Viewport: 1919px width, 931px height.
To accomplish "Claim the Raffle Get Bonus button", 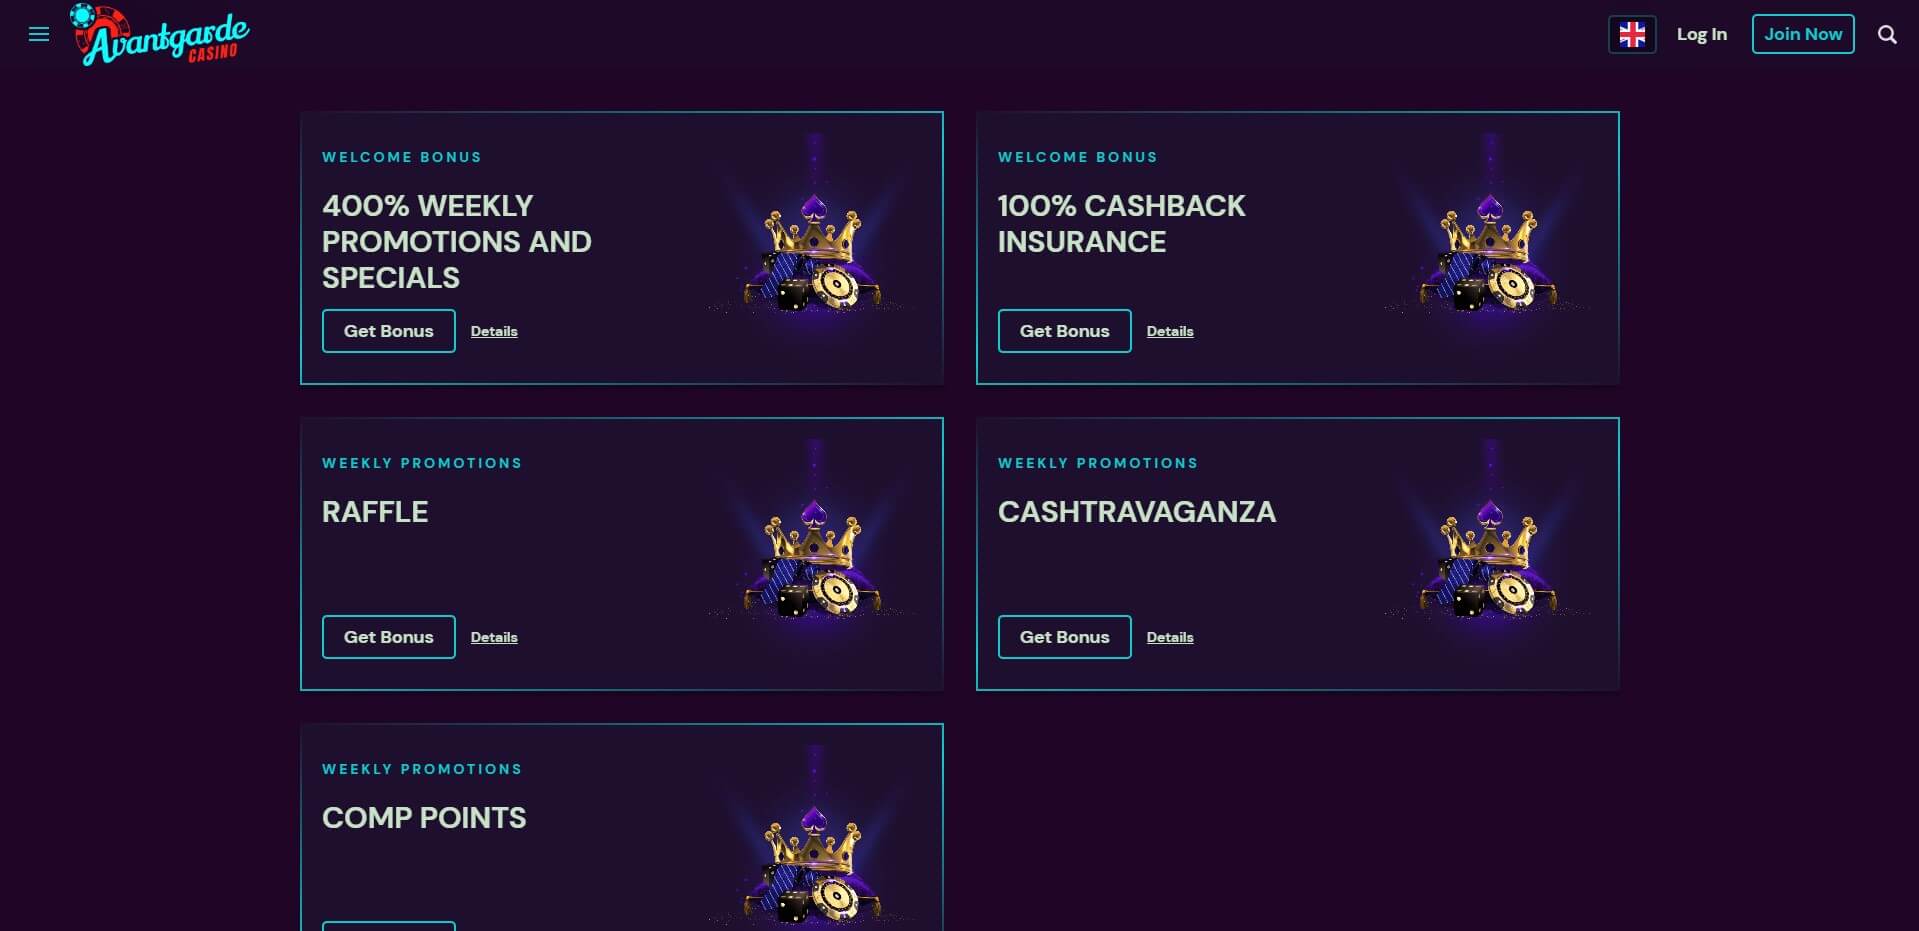I will [x=388, y=637].
